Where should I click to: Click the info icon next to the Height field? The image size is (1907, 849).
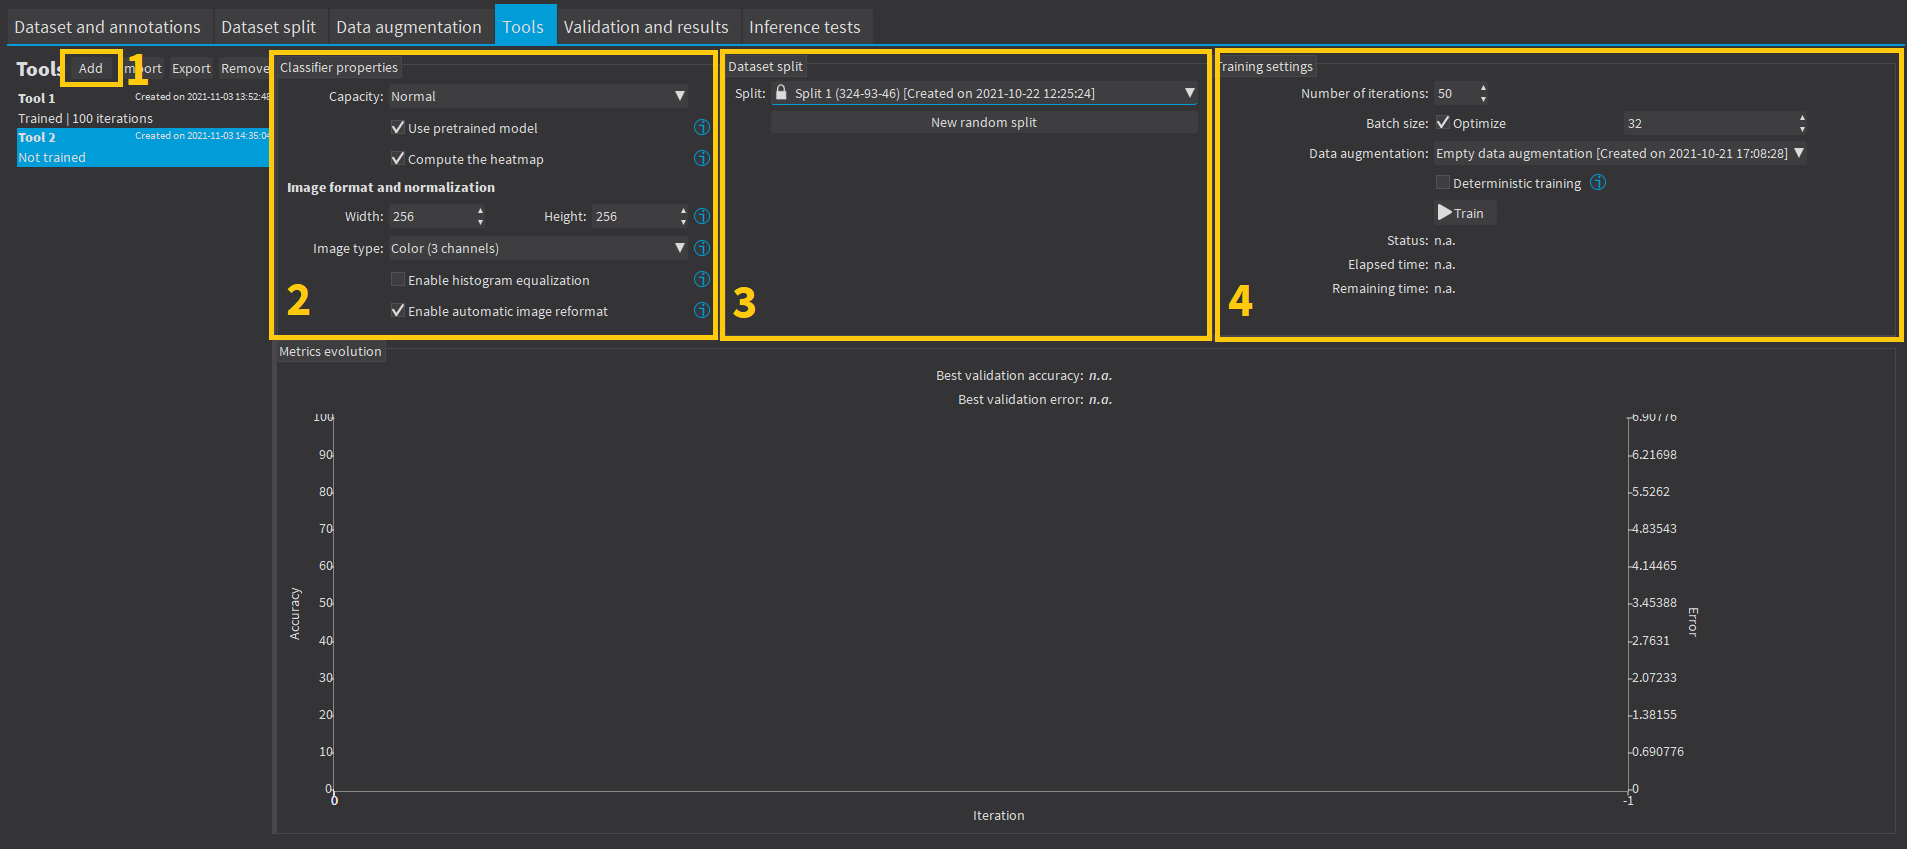(x=702, y=216)
